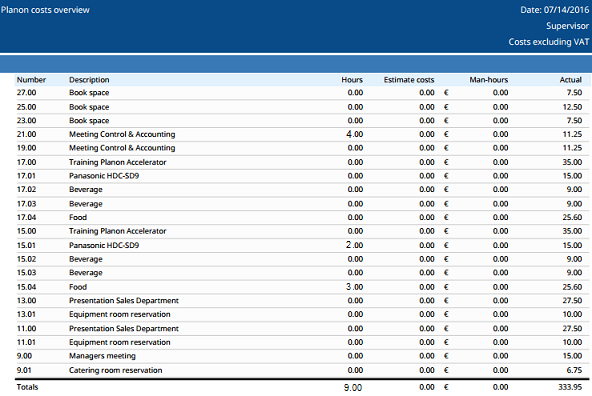Select the Costs excluding VAT label
This screenshot has height=396, width=592.
549,42
